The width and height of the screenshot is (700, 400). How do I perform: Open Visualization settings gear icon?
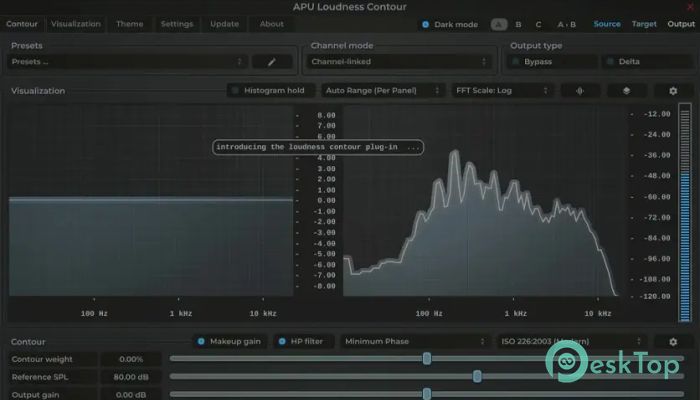(673, 91)
